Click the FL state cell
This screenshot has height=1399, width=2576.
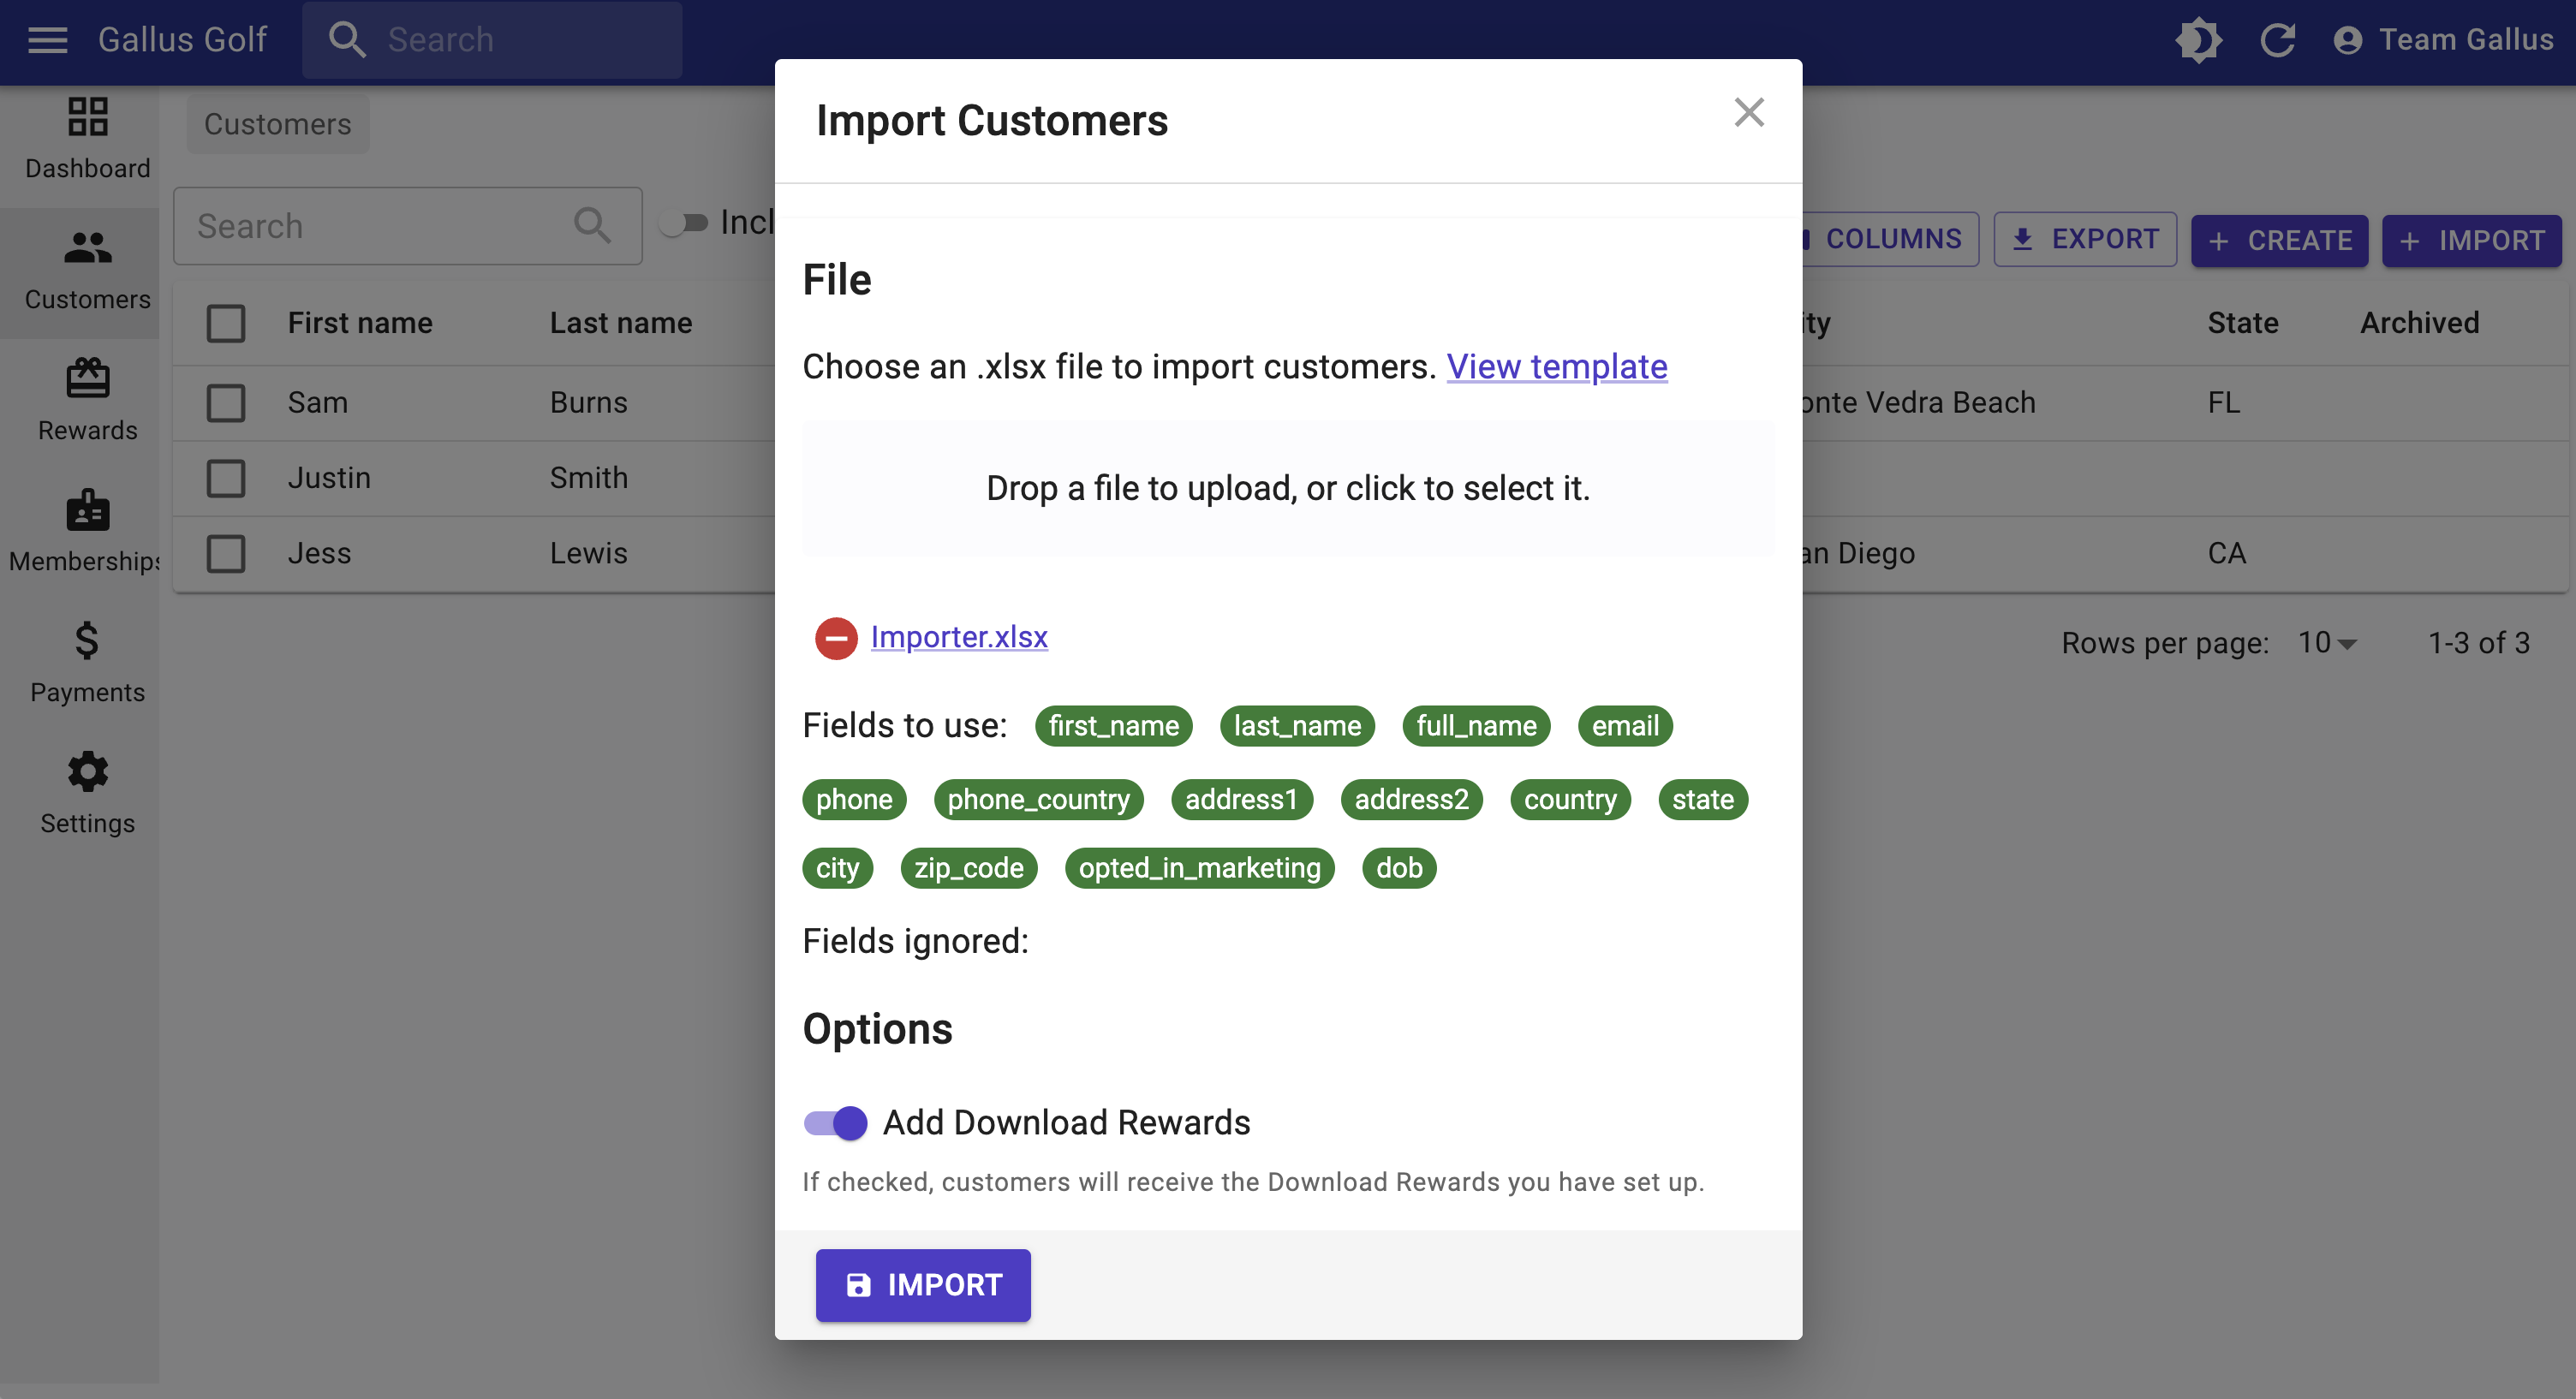(2224, 403)
